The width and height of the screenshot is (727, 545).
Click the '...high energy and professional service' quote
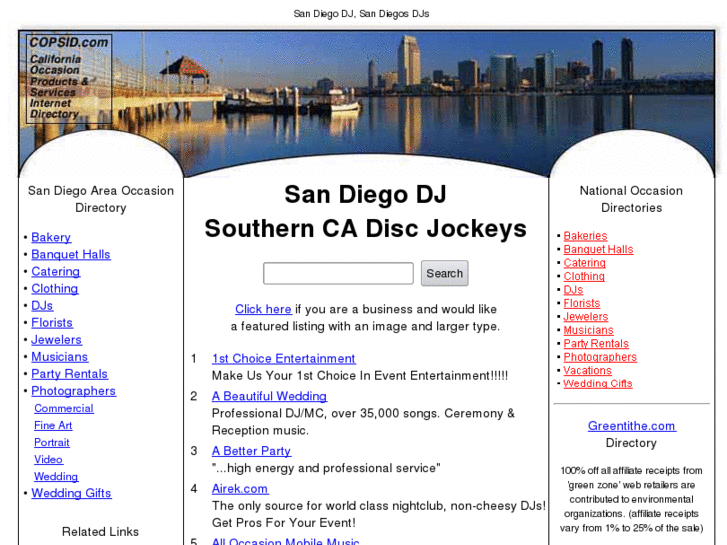click(326, 468)
